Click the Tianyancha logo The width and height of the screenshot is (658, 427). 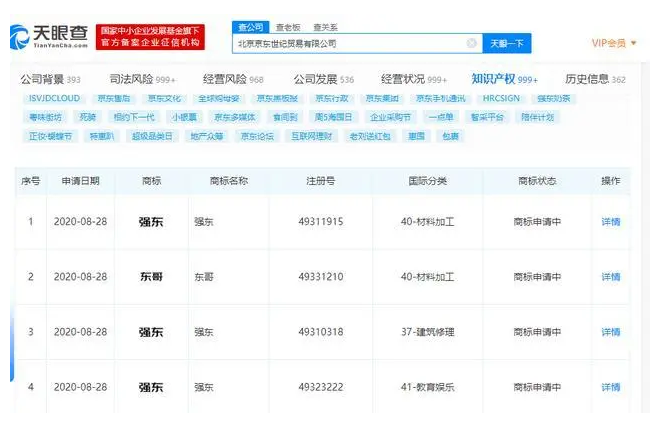(x=49, y=36)
